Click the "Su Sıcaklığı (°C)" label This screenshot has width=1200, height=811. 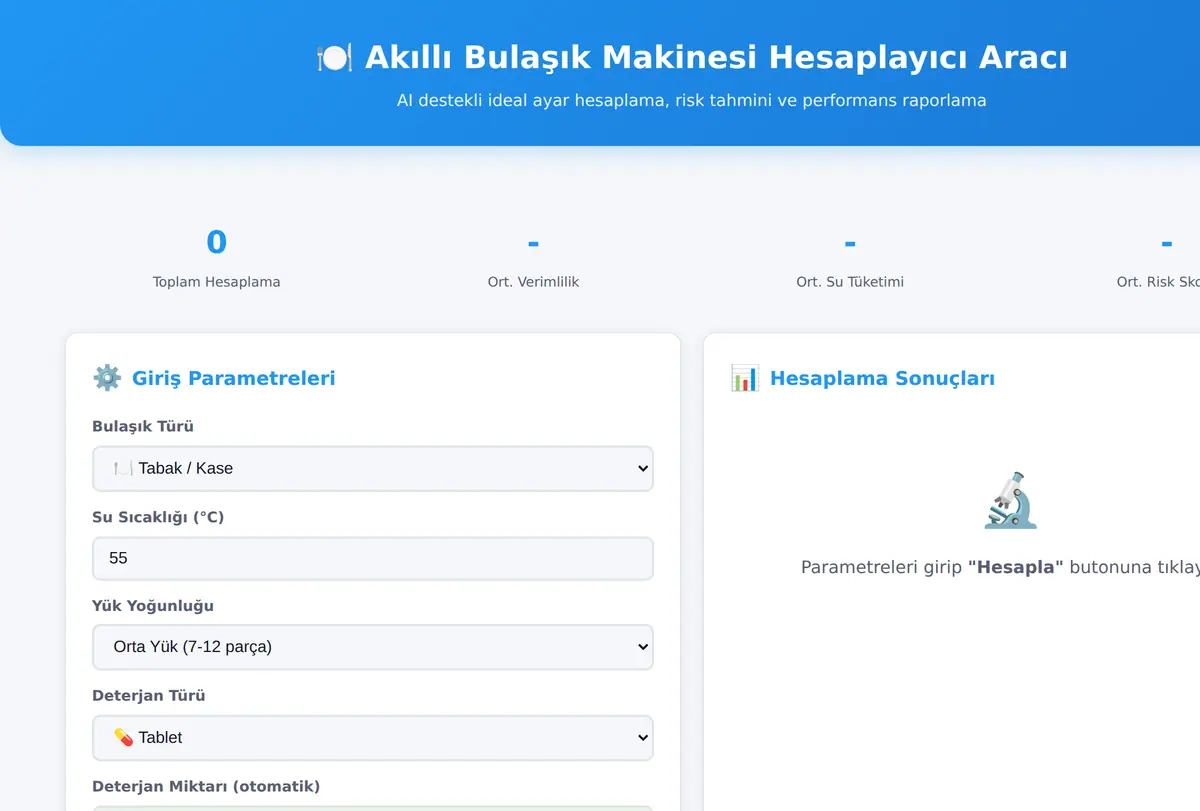[158, 517]
